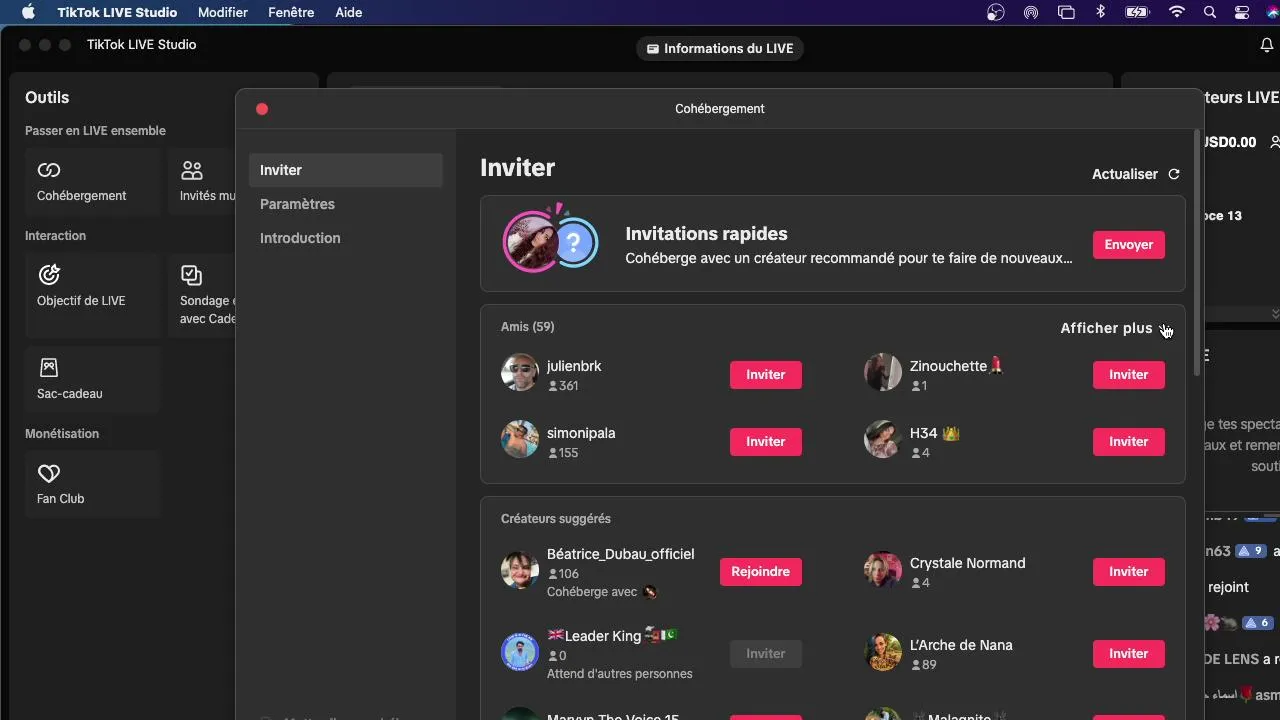This screenshot has height=720, width=1280.
Task: Click simonipala's profile avatar
Action: point(520,439)
